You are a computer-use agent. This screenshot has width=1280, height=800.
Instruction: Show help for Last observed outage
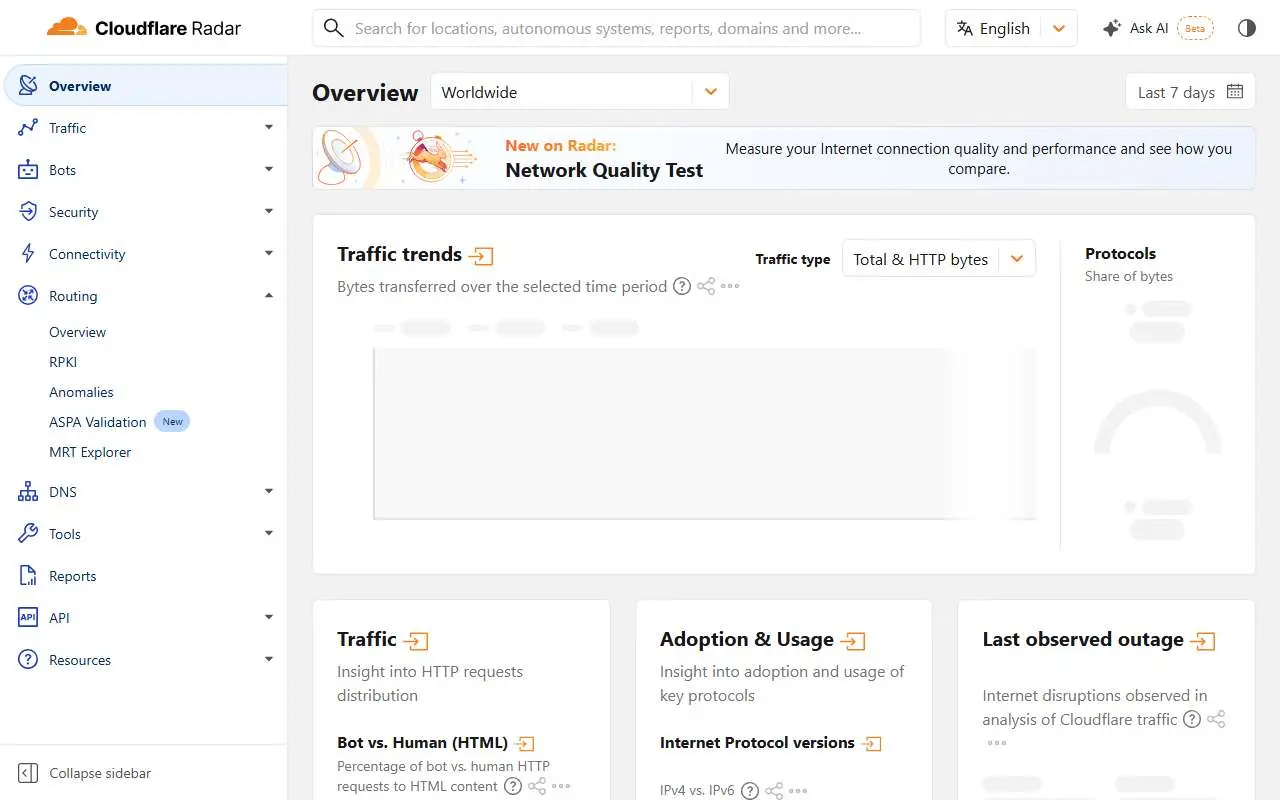click(x=1191, y=719)
